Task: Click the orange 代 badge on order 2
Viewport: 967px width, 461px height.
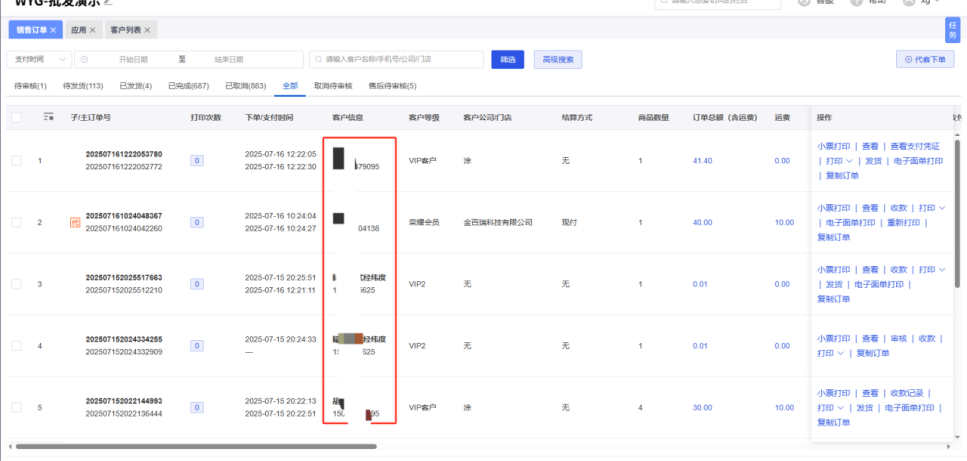Action: tap(74, 222)
